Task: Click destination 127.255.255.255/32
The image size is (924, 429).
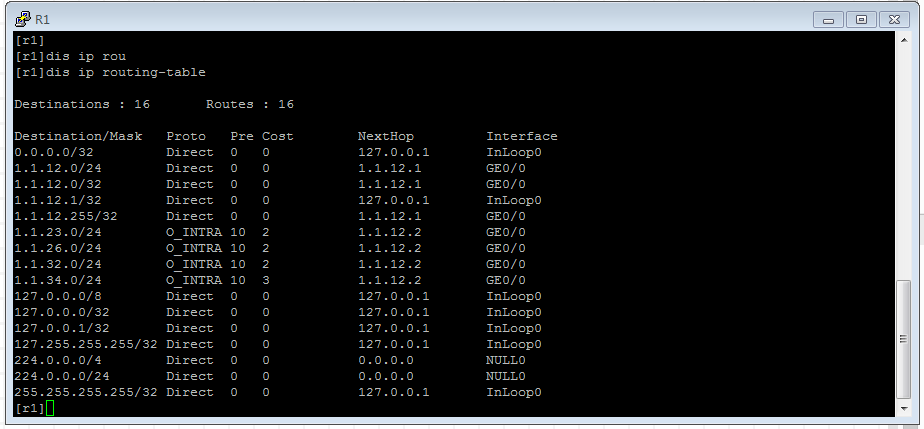Action: click(x=86, y=344)
